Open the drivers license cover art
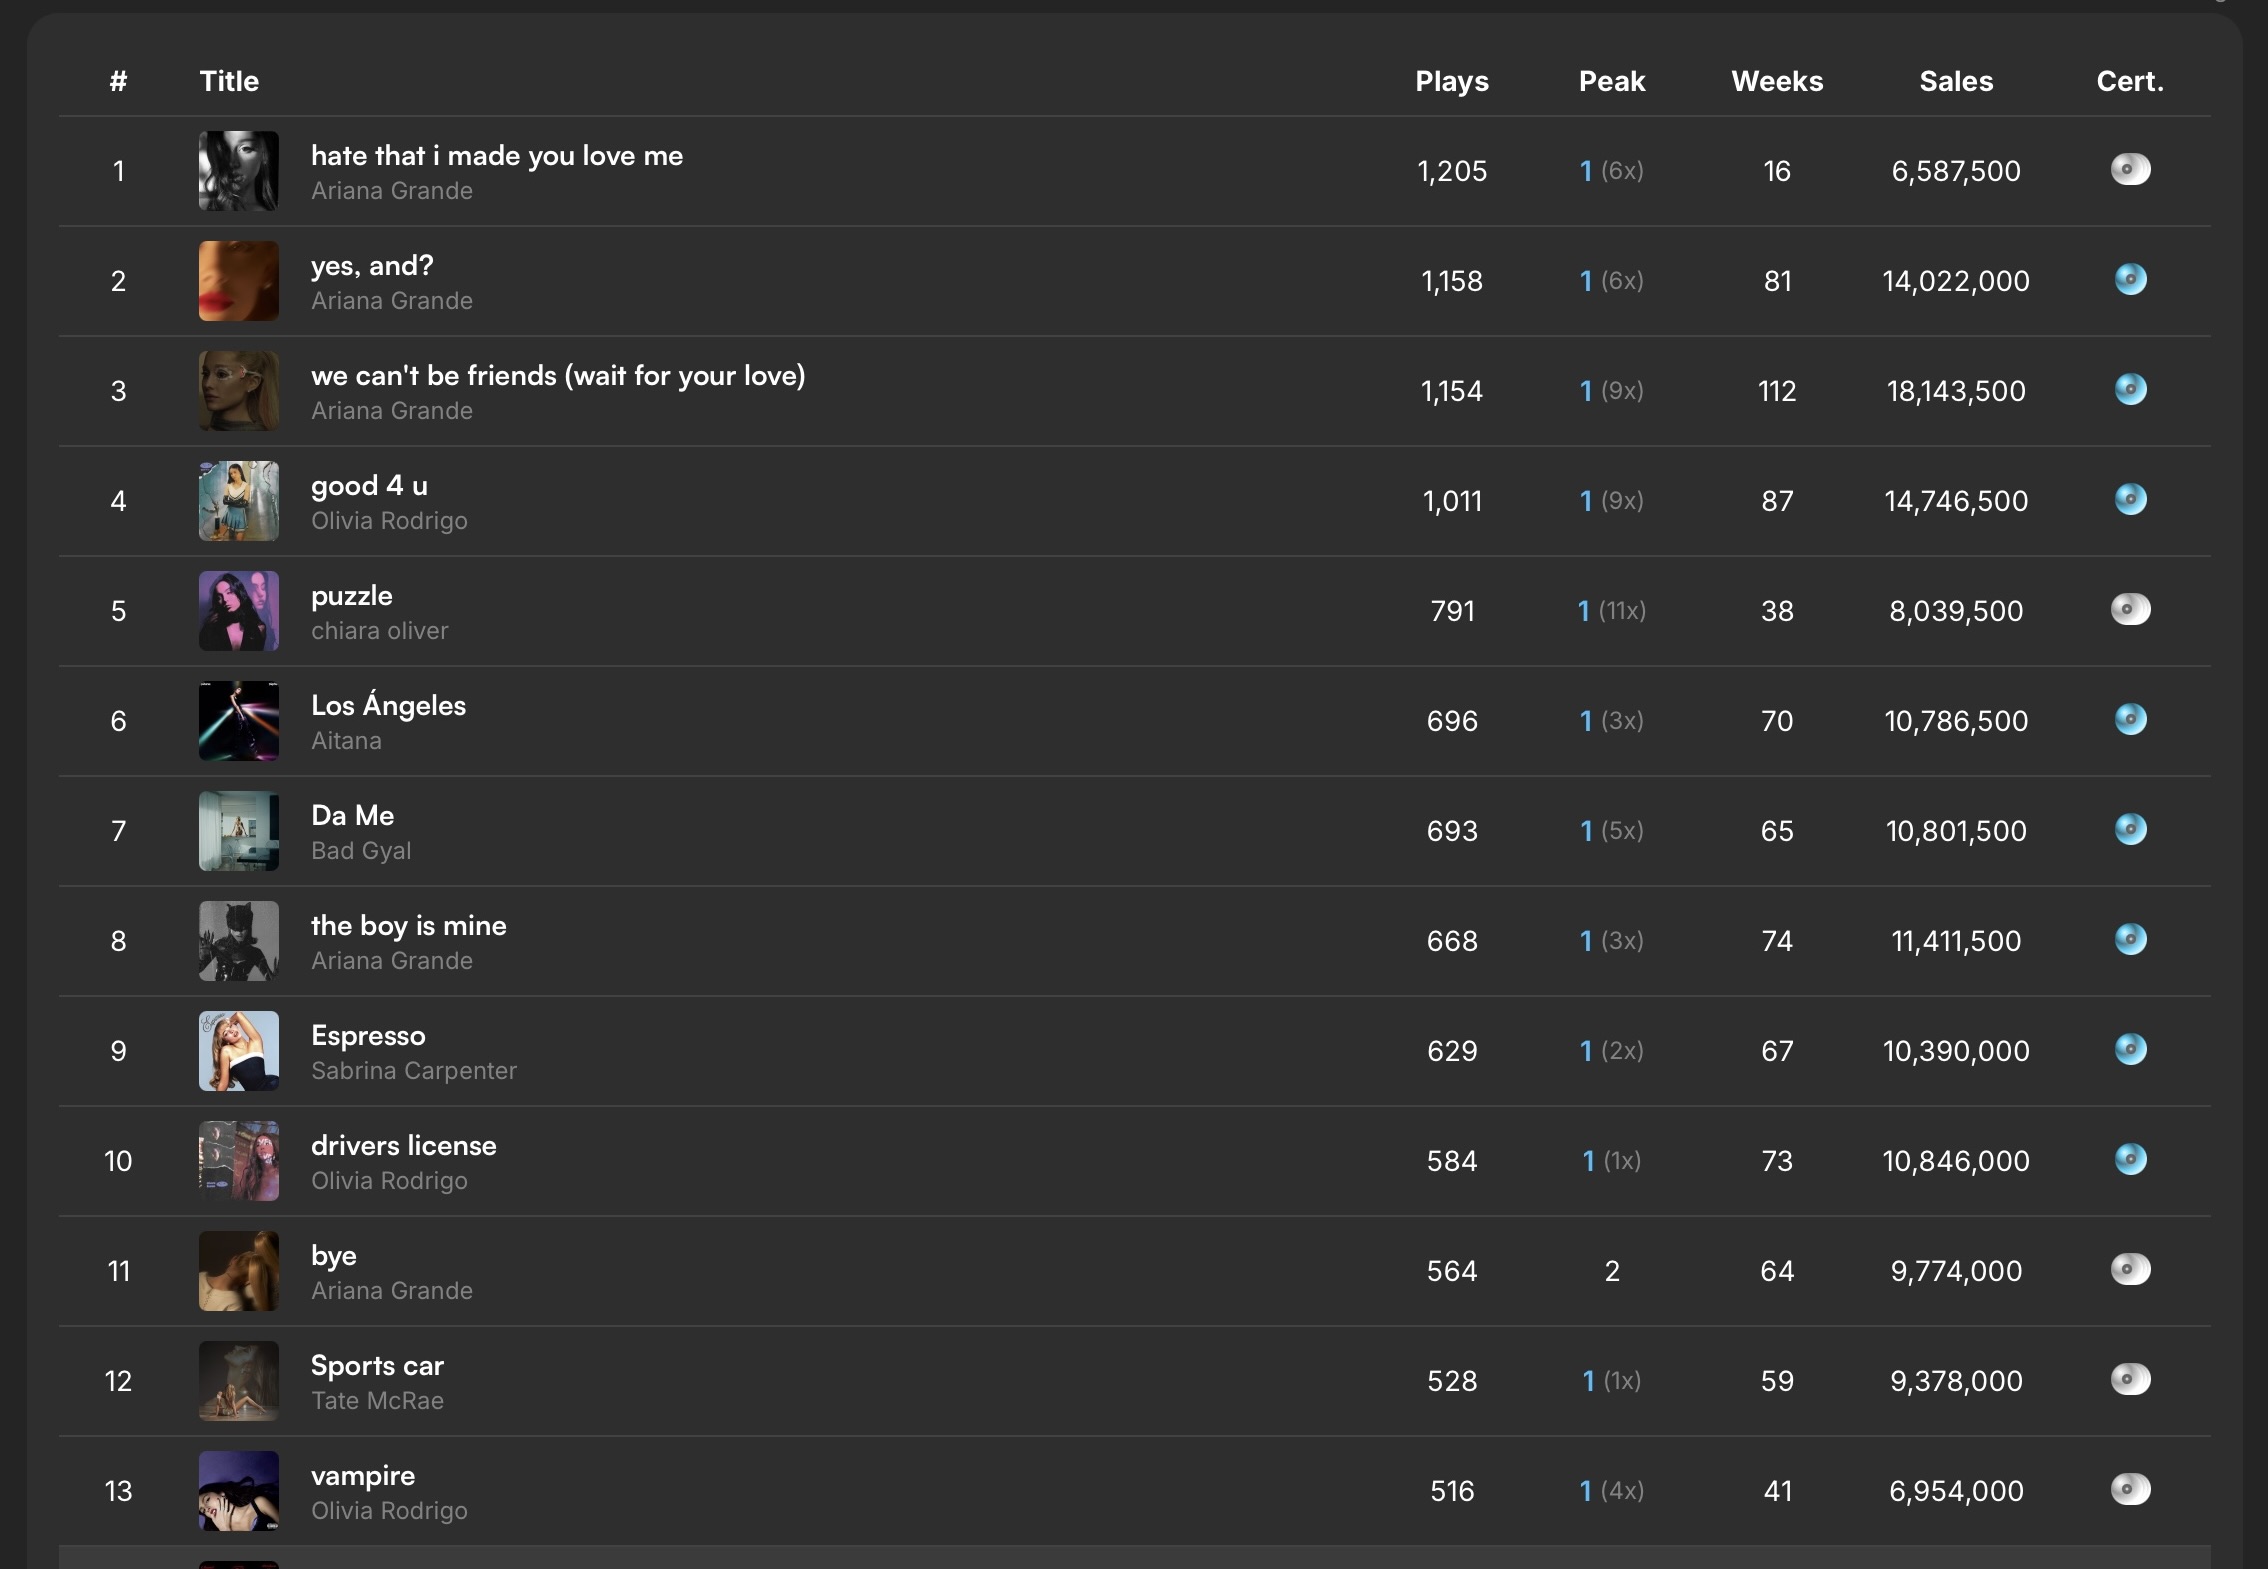 238,1161
